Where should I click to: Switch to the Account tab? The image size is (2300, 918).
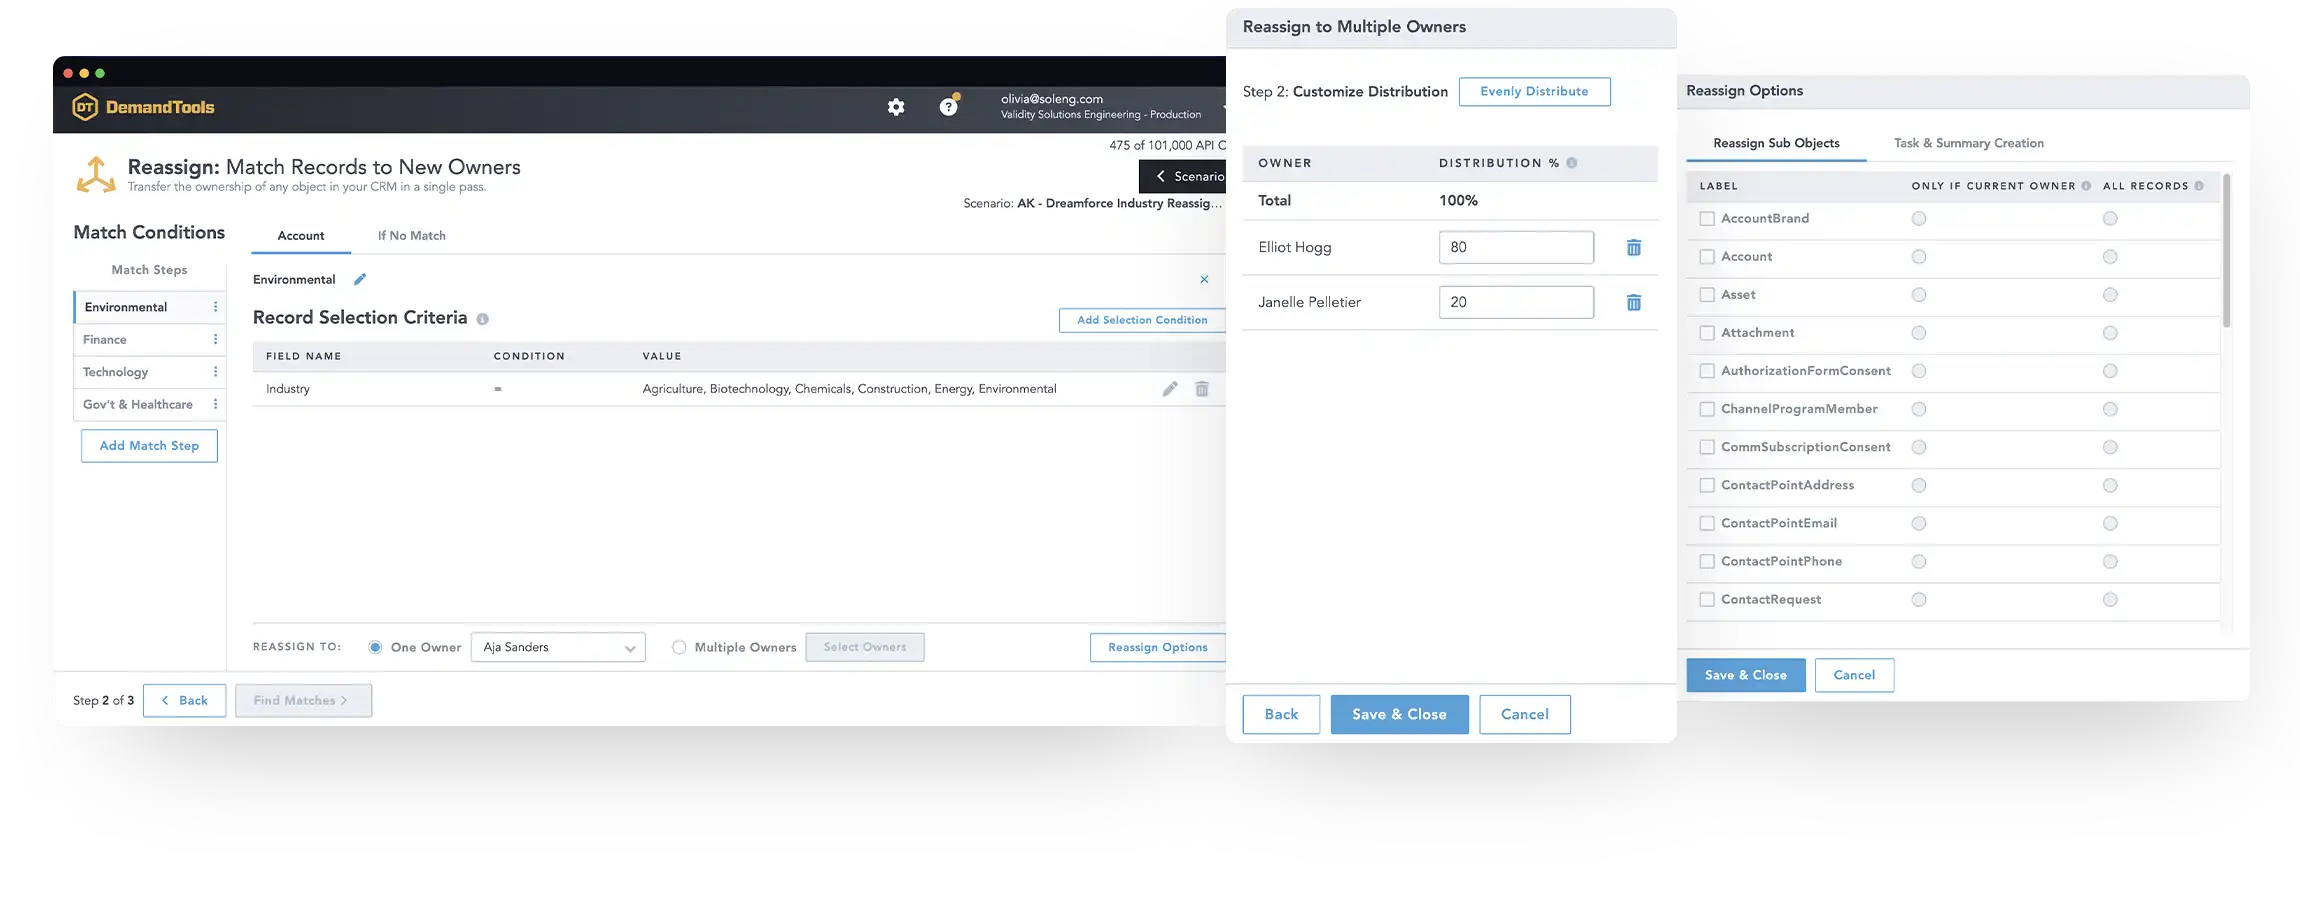pyautogui.click(x=301, y=236)
